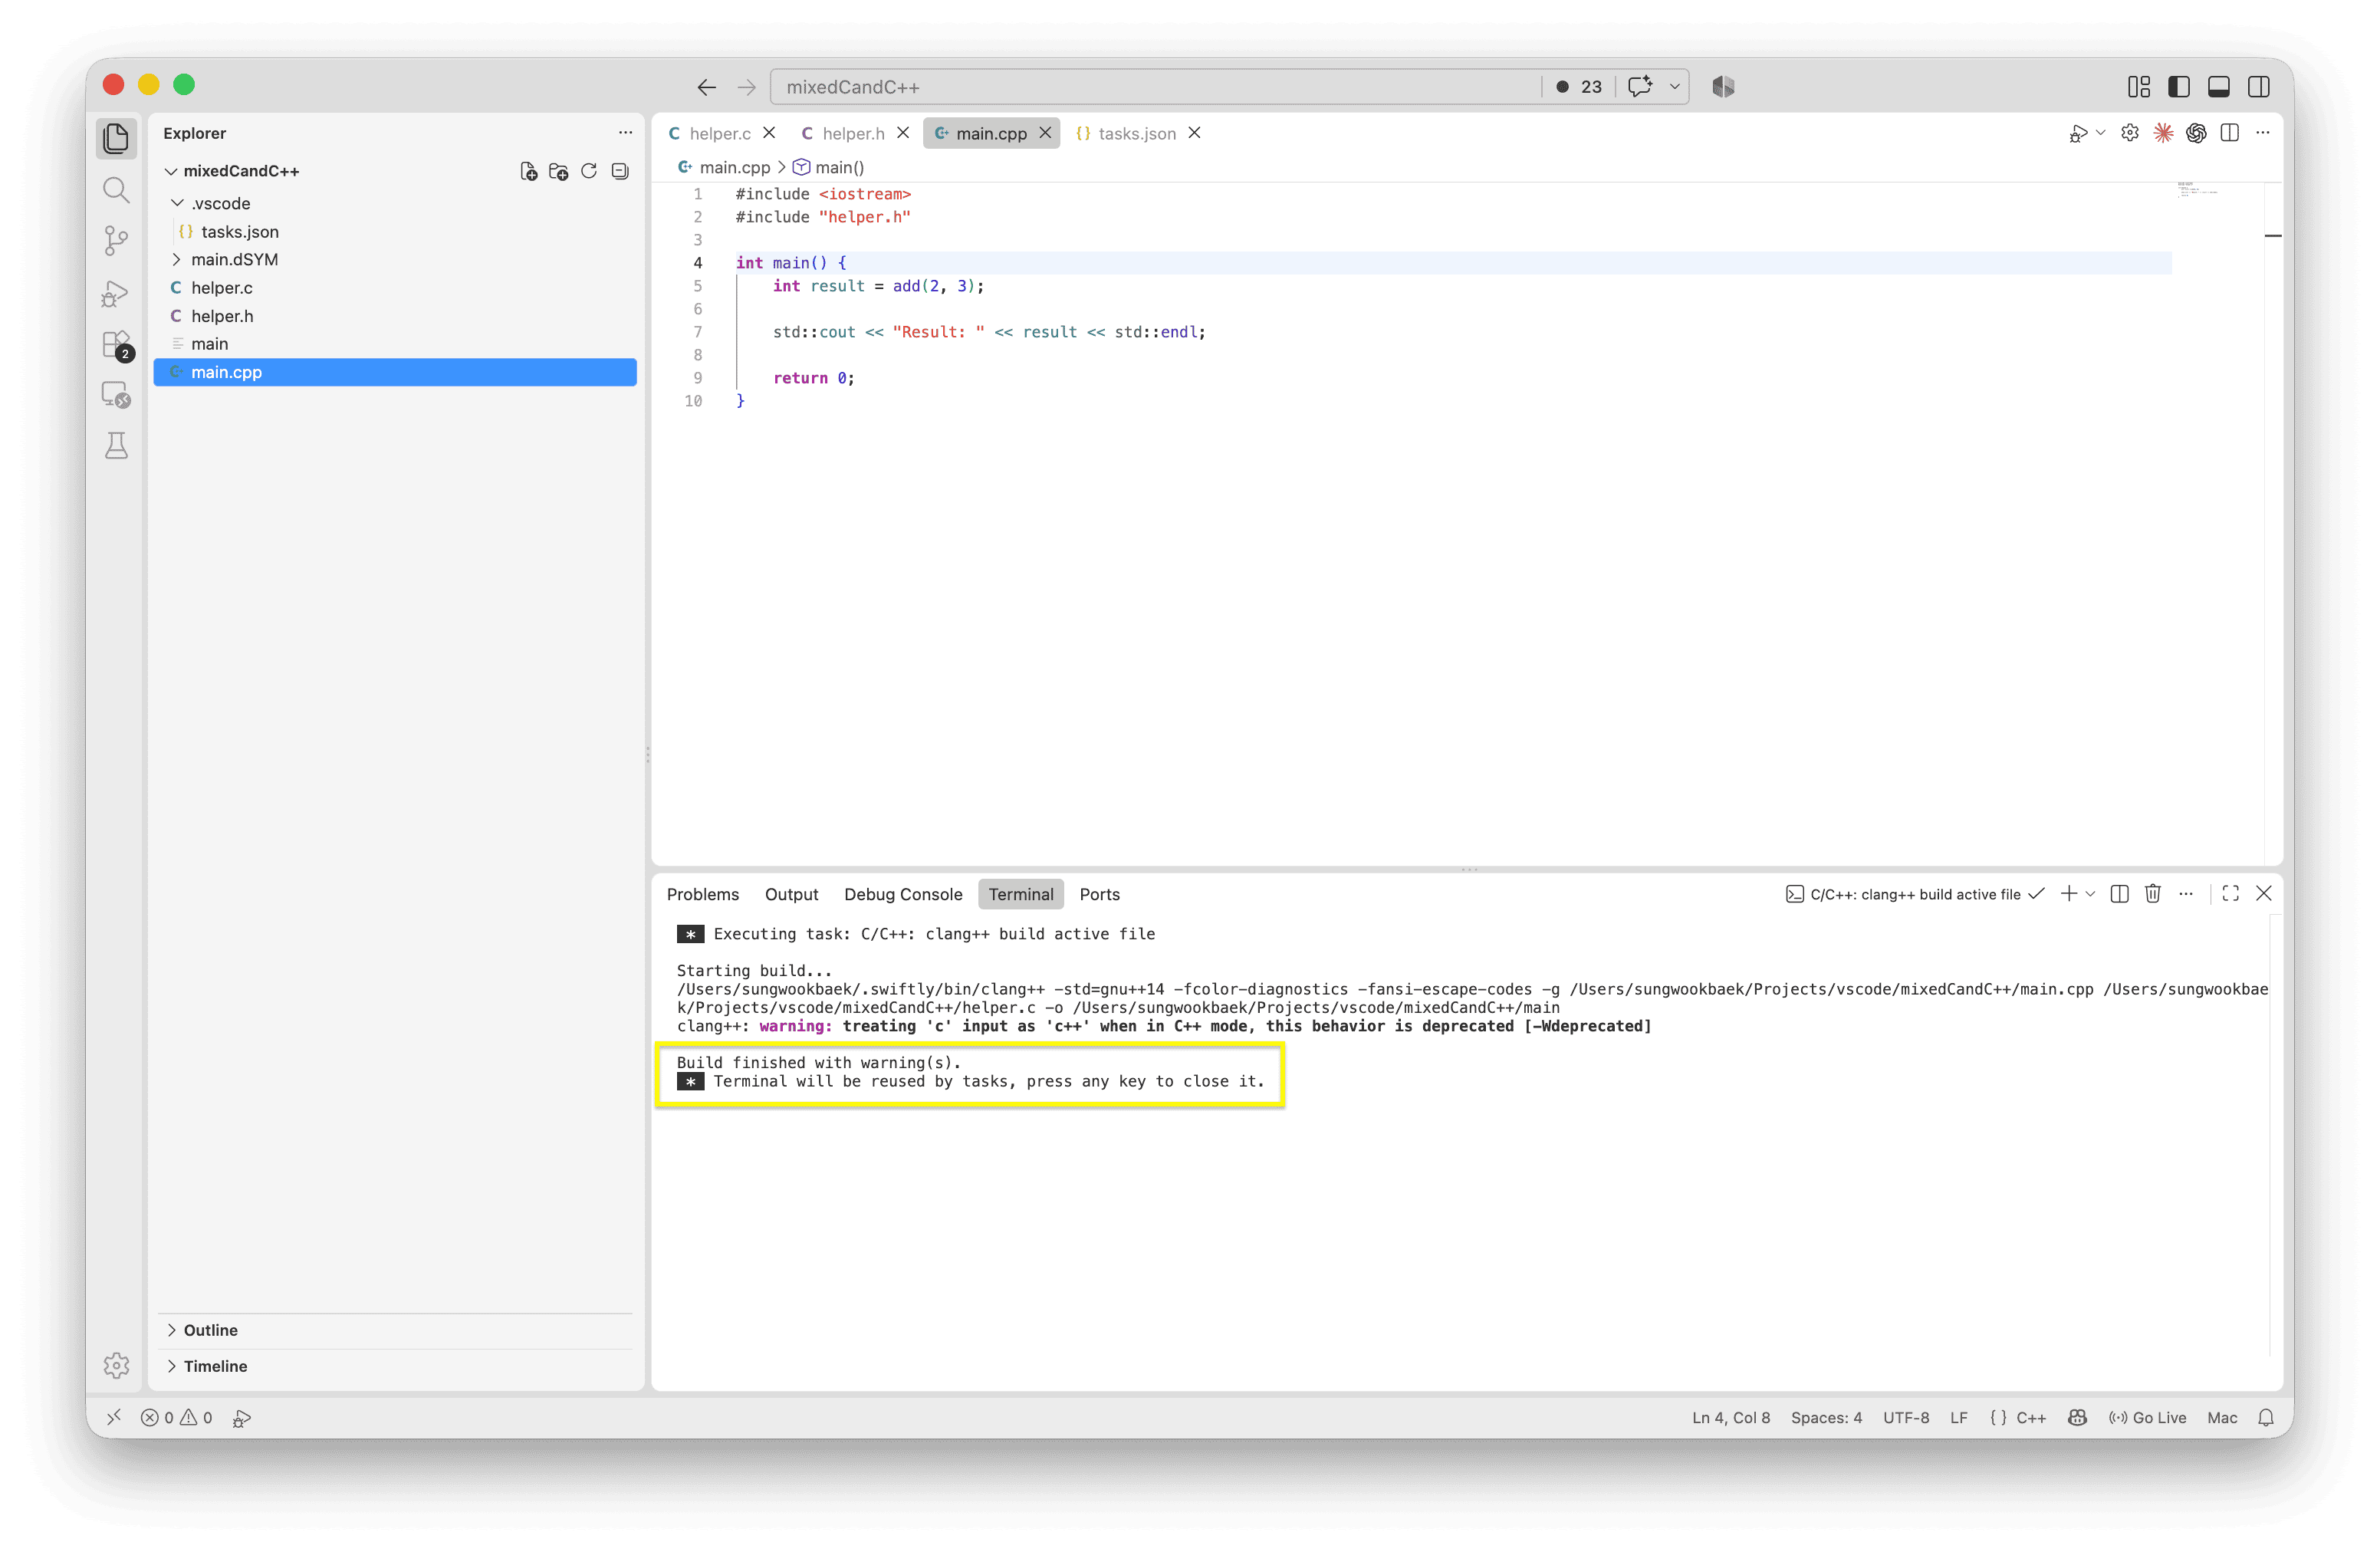This screenshot has width=2380, height=1552.
Task: Click the ChatGPT swirl icon in editor toolbar
Action: [x=2196, y=133]
